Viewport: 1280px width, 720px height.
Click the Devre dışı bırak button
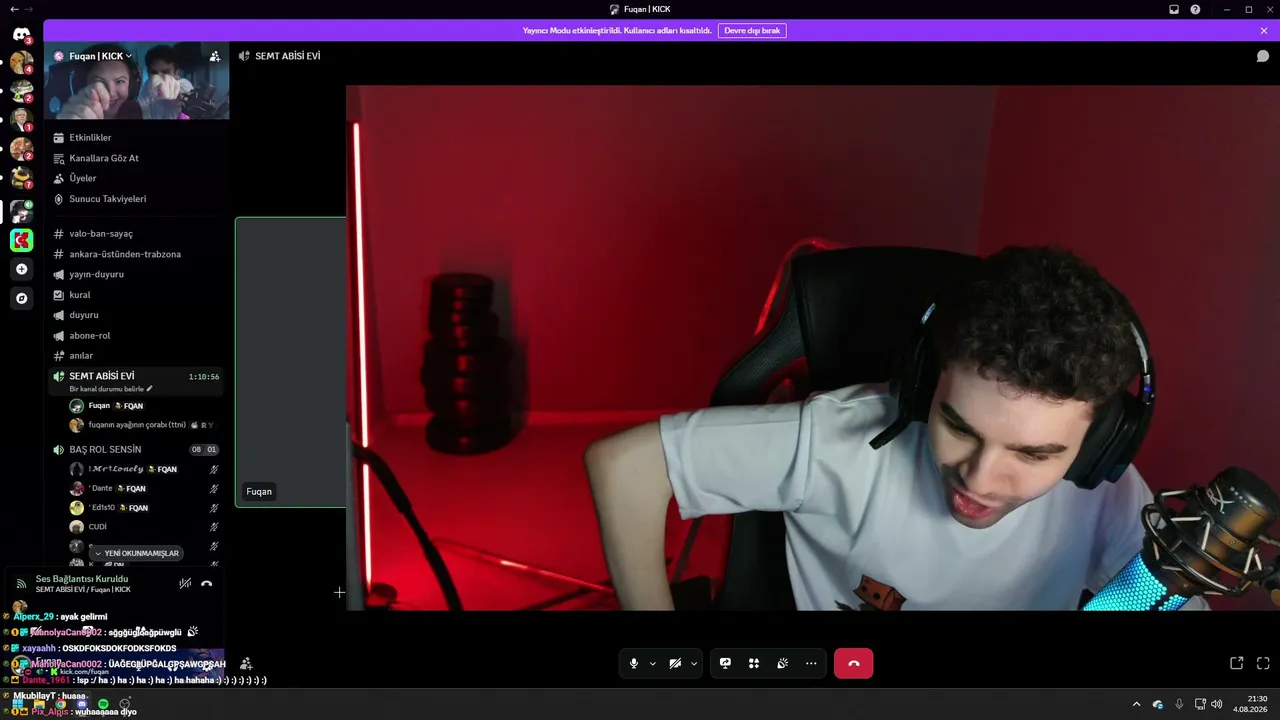point(752,31)
